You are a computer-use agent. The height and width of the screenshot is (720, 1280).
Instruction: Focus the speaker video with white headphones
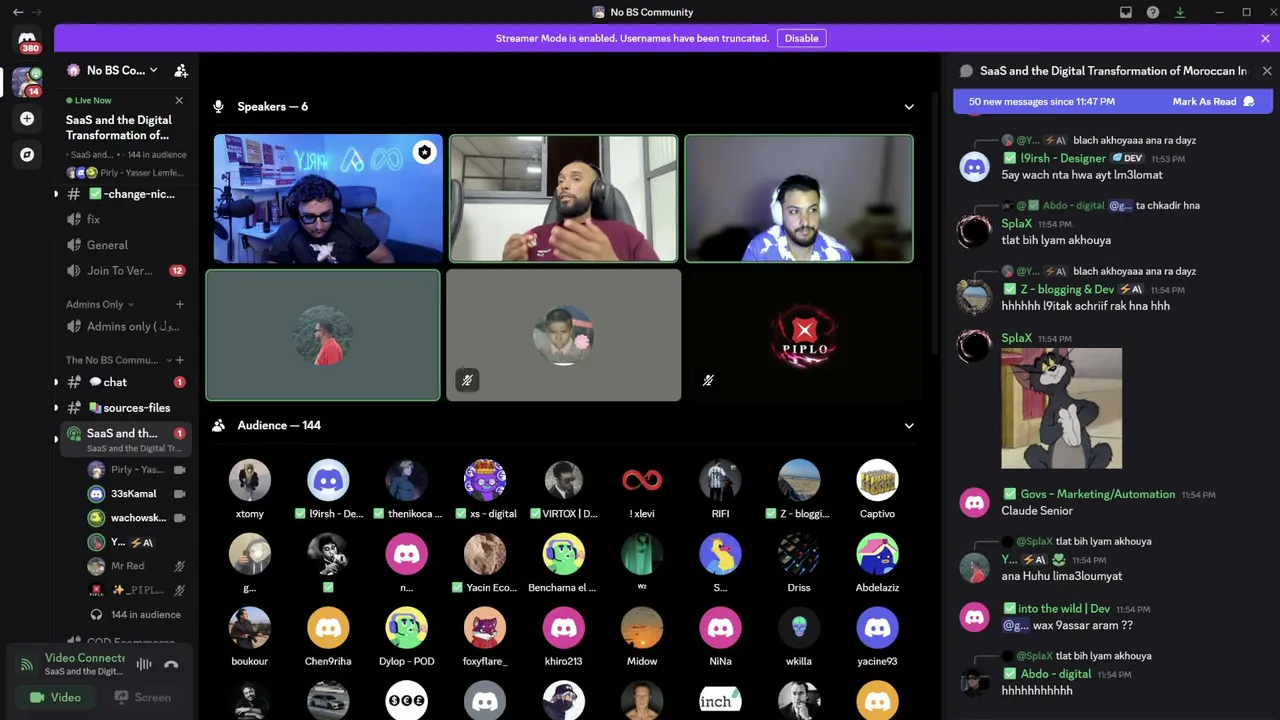[x=799, y=199]
